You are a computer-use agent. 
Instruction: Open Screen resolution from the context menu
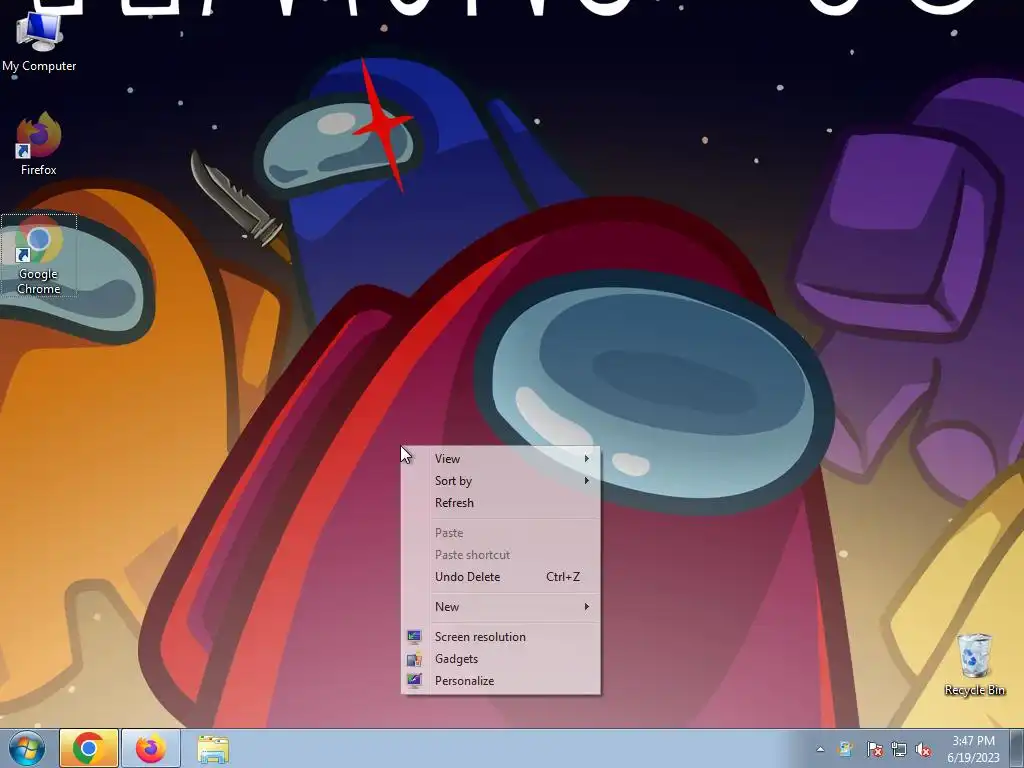pyautogui.click(x=501, y=637)
